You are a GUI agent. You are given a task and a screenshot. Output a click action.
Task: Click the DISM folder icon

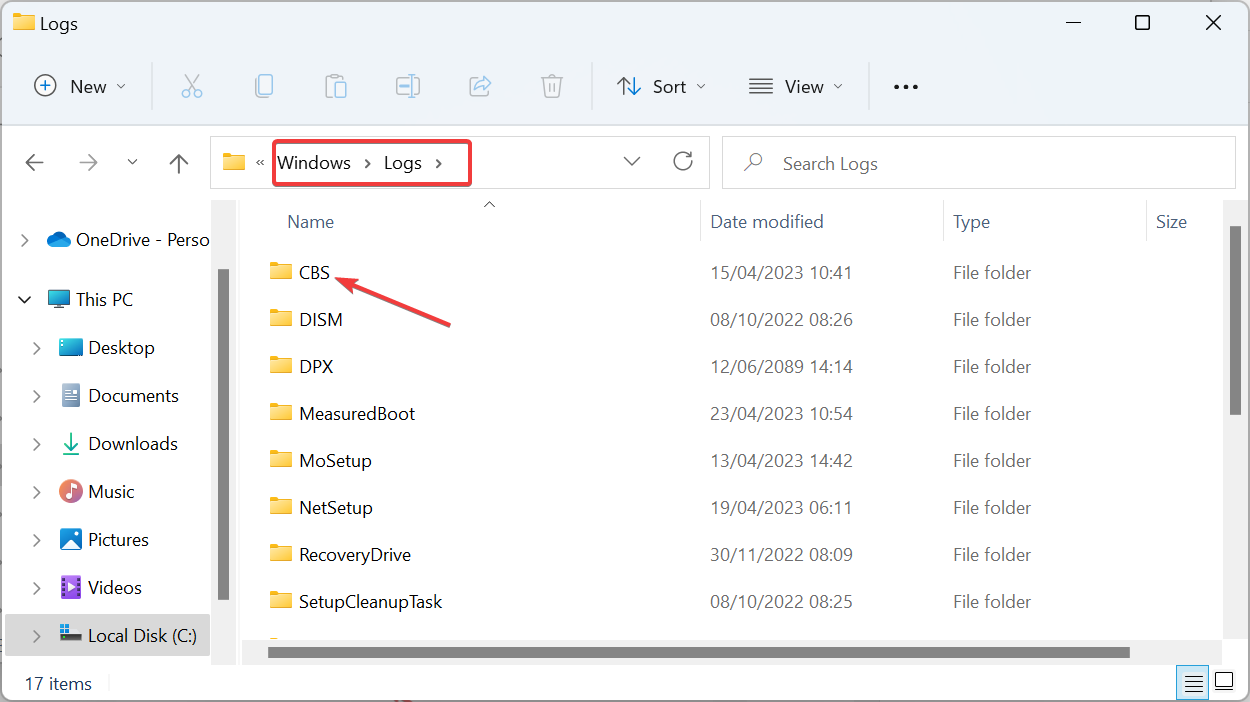click(280, 319)
